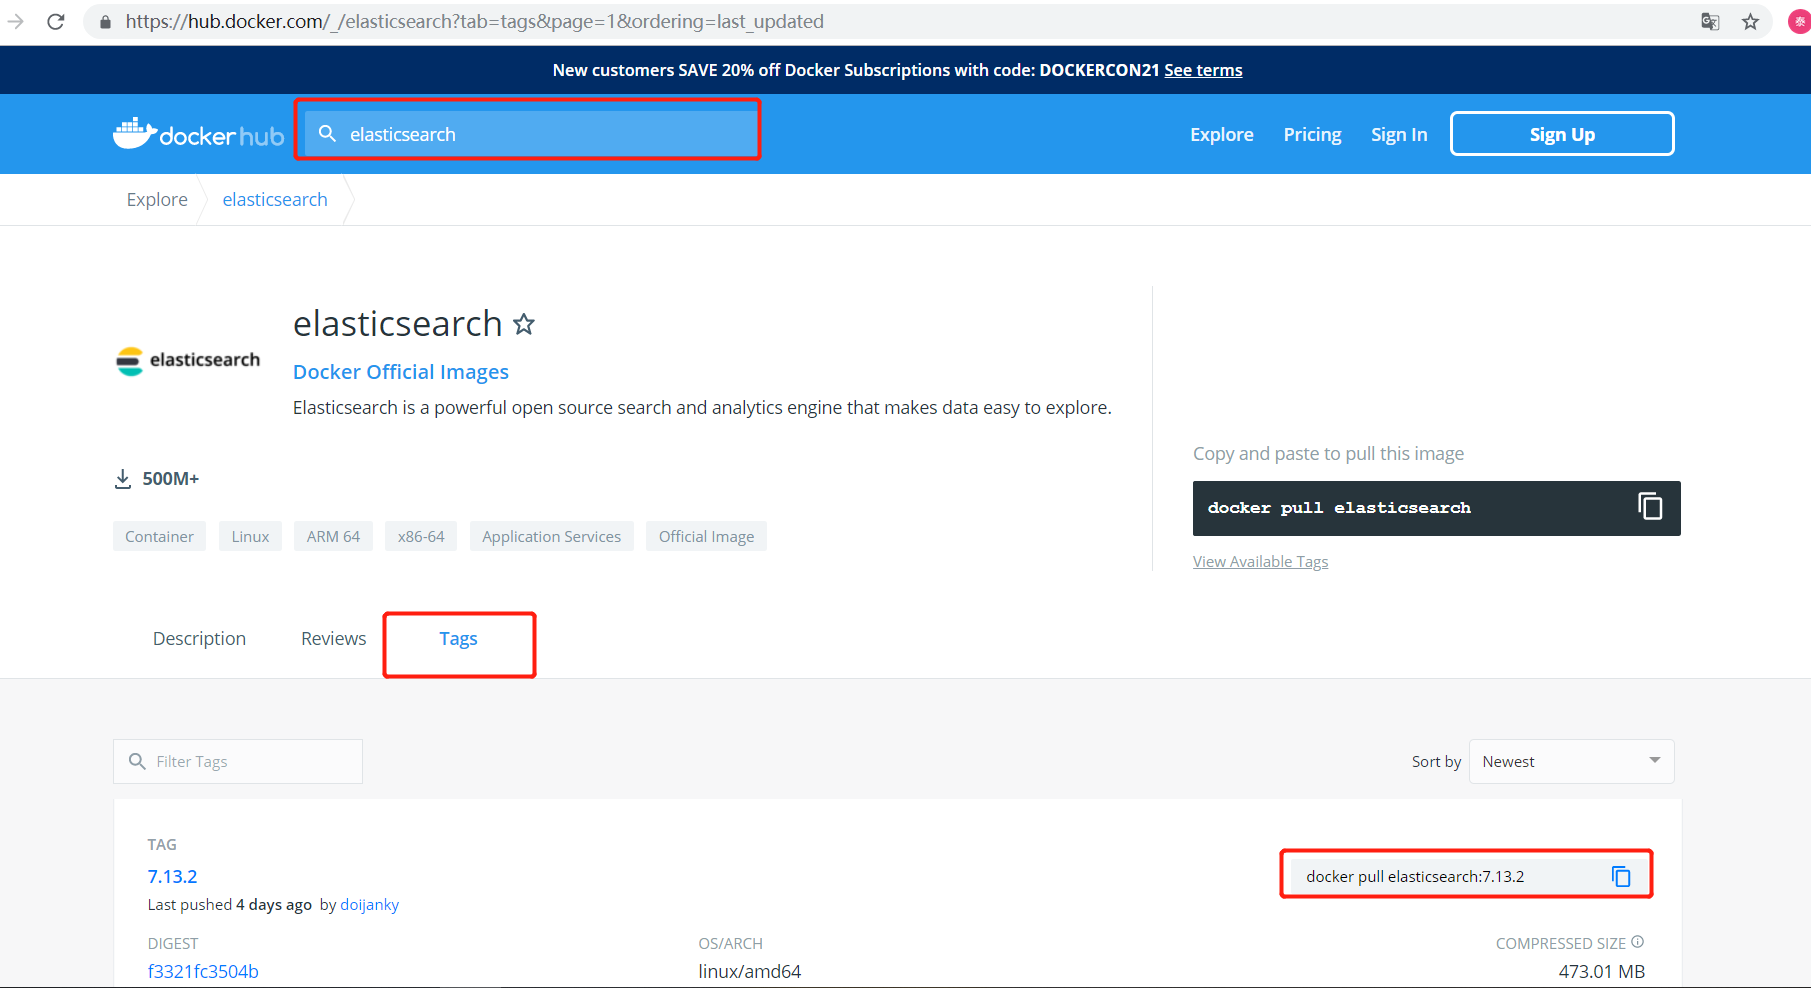Select the Tags tab

click(x=459, y=639)
